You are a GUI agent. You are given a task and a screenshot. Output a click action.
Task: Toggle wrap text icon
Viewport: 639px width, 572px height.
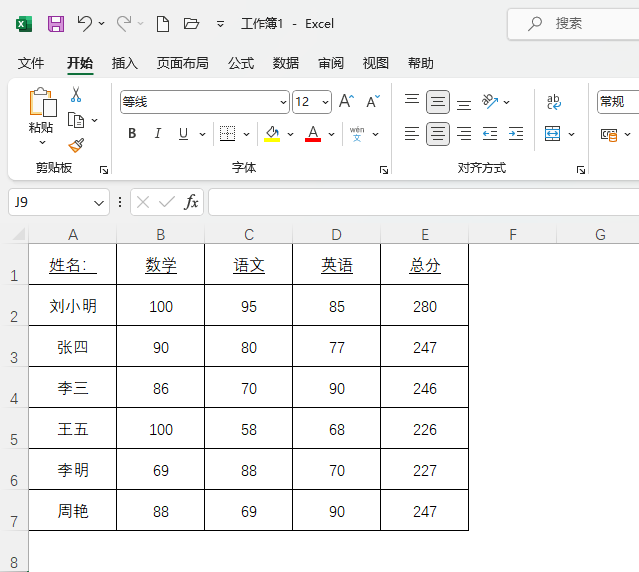click(554, 102)
